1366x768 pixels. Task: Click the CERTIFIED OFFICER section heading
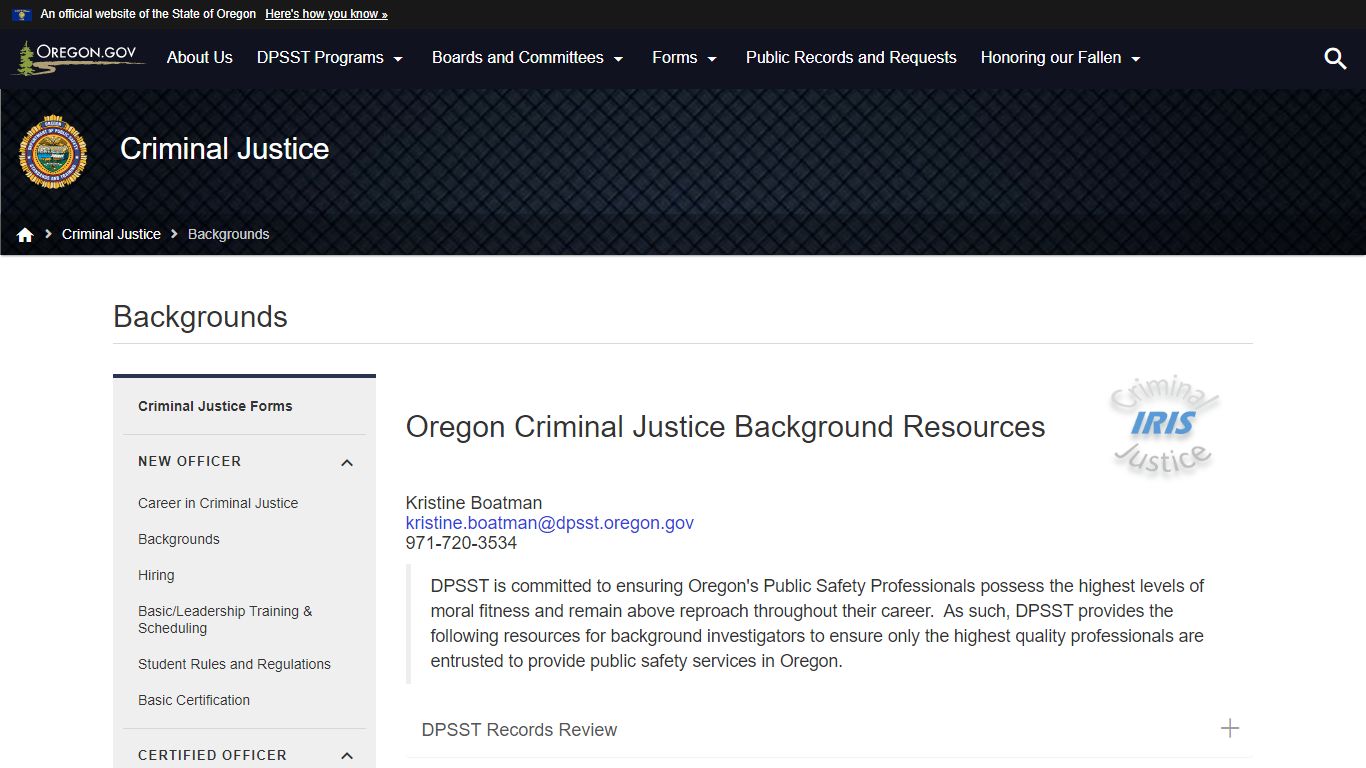(x=212, y=755)
